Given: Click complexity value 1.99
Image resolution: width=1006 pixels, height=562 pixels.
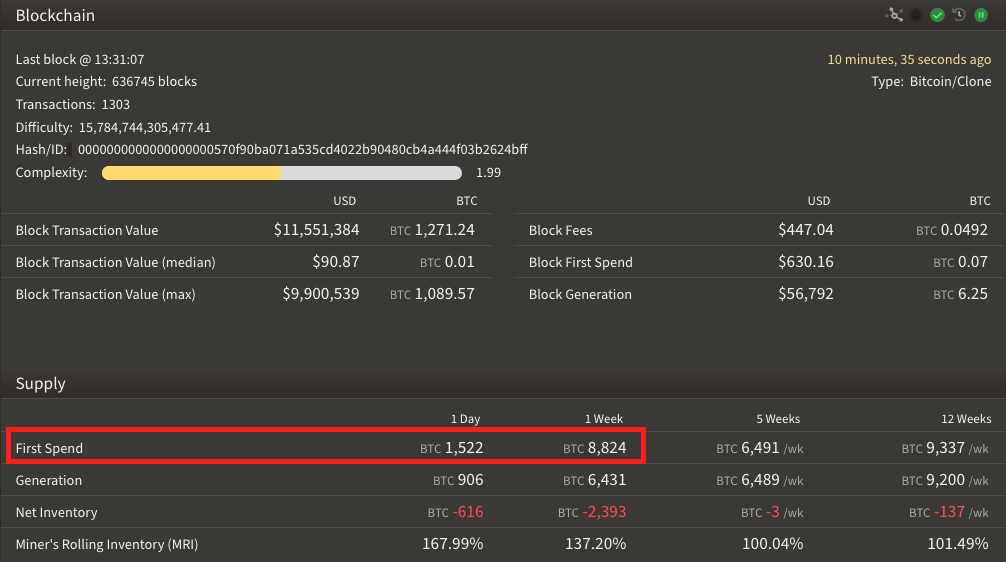Looking at the screenshot, I should (488, 173).
